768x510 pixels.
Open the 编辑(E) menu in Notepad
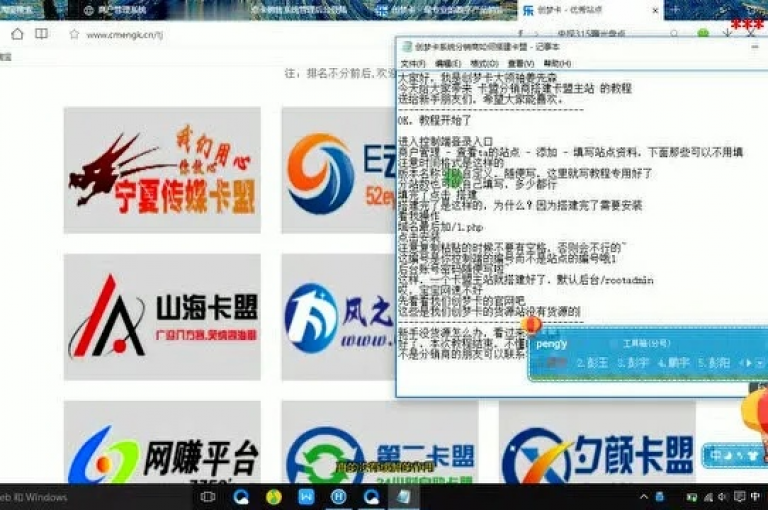point(448,64)
